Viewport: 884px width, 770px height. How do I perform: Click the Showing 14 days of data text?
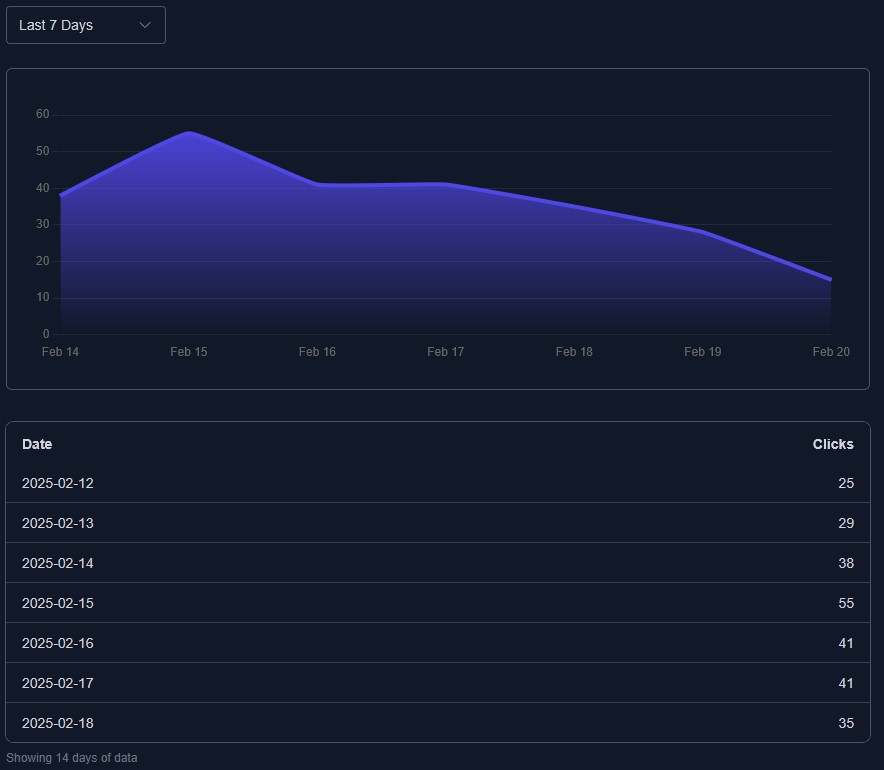(72, 758)
